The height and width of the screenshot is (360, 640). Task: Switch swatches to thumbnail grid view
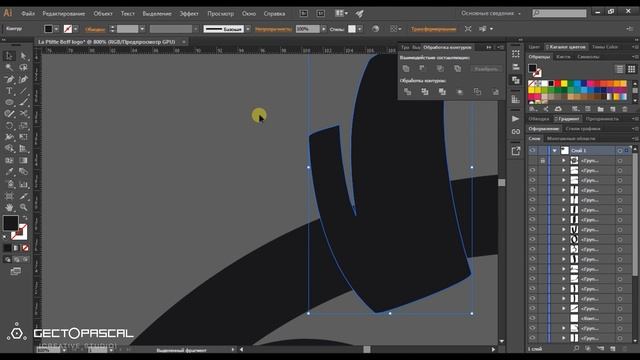pos(631,69)
